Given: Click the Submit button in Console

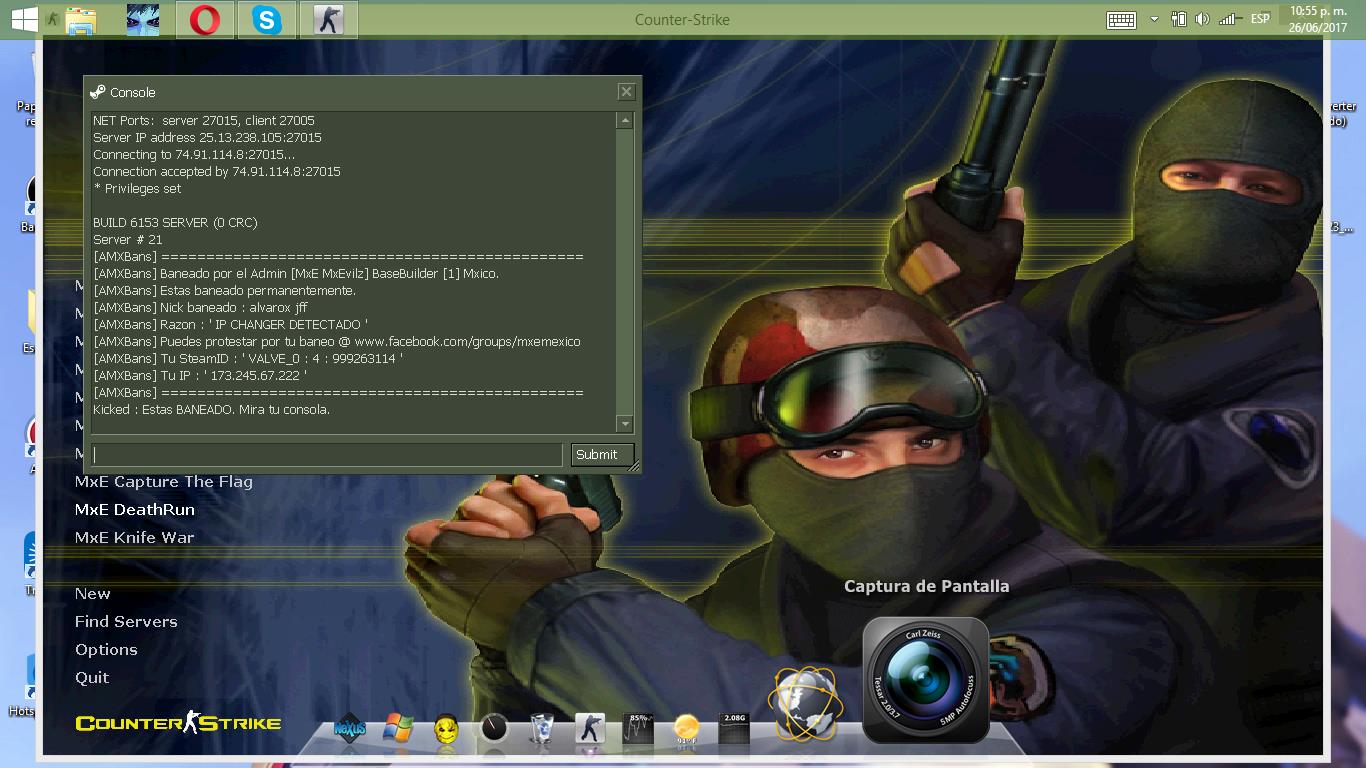Looking at the screenshot, I should tap(602, 455).
